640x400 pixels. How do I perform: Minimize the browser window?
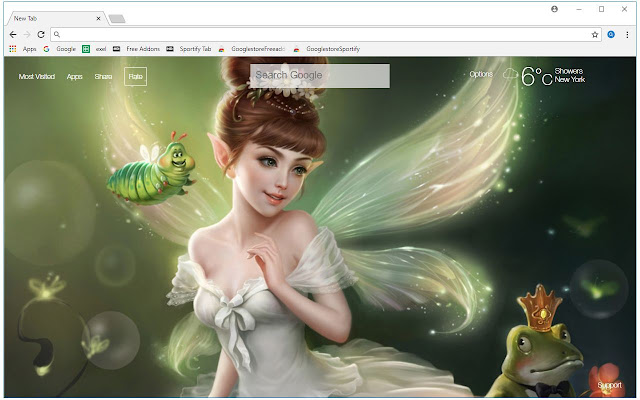click(x=579, y=9)
